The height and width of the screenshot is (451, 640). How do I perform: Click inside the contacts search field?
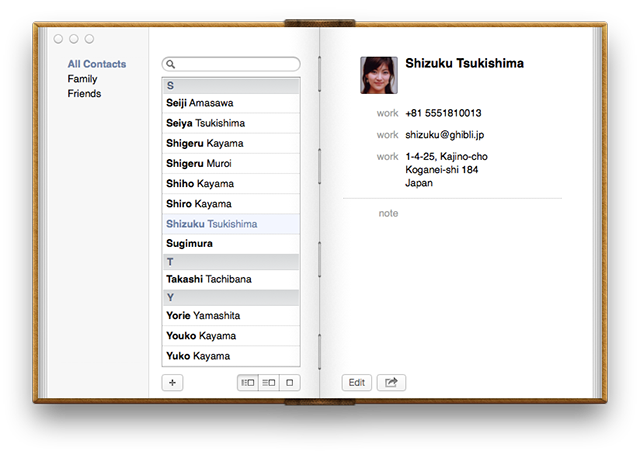pos(231,64)
